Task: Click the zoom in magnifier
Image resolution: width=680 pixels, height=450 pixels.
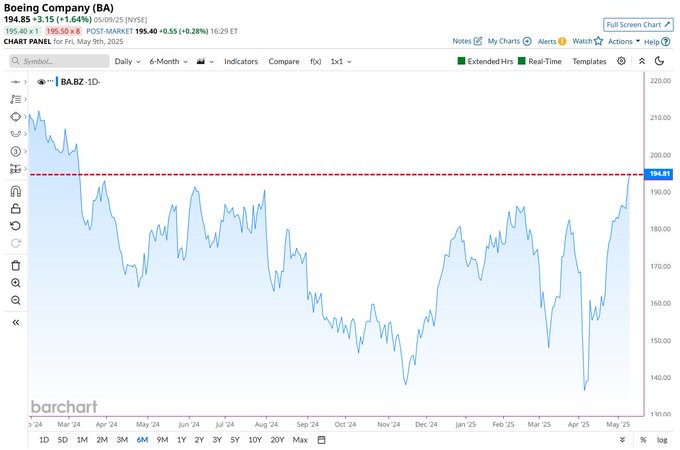Action: [x=16, y=283]
